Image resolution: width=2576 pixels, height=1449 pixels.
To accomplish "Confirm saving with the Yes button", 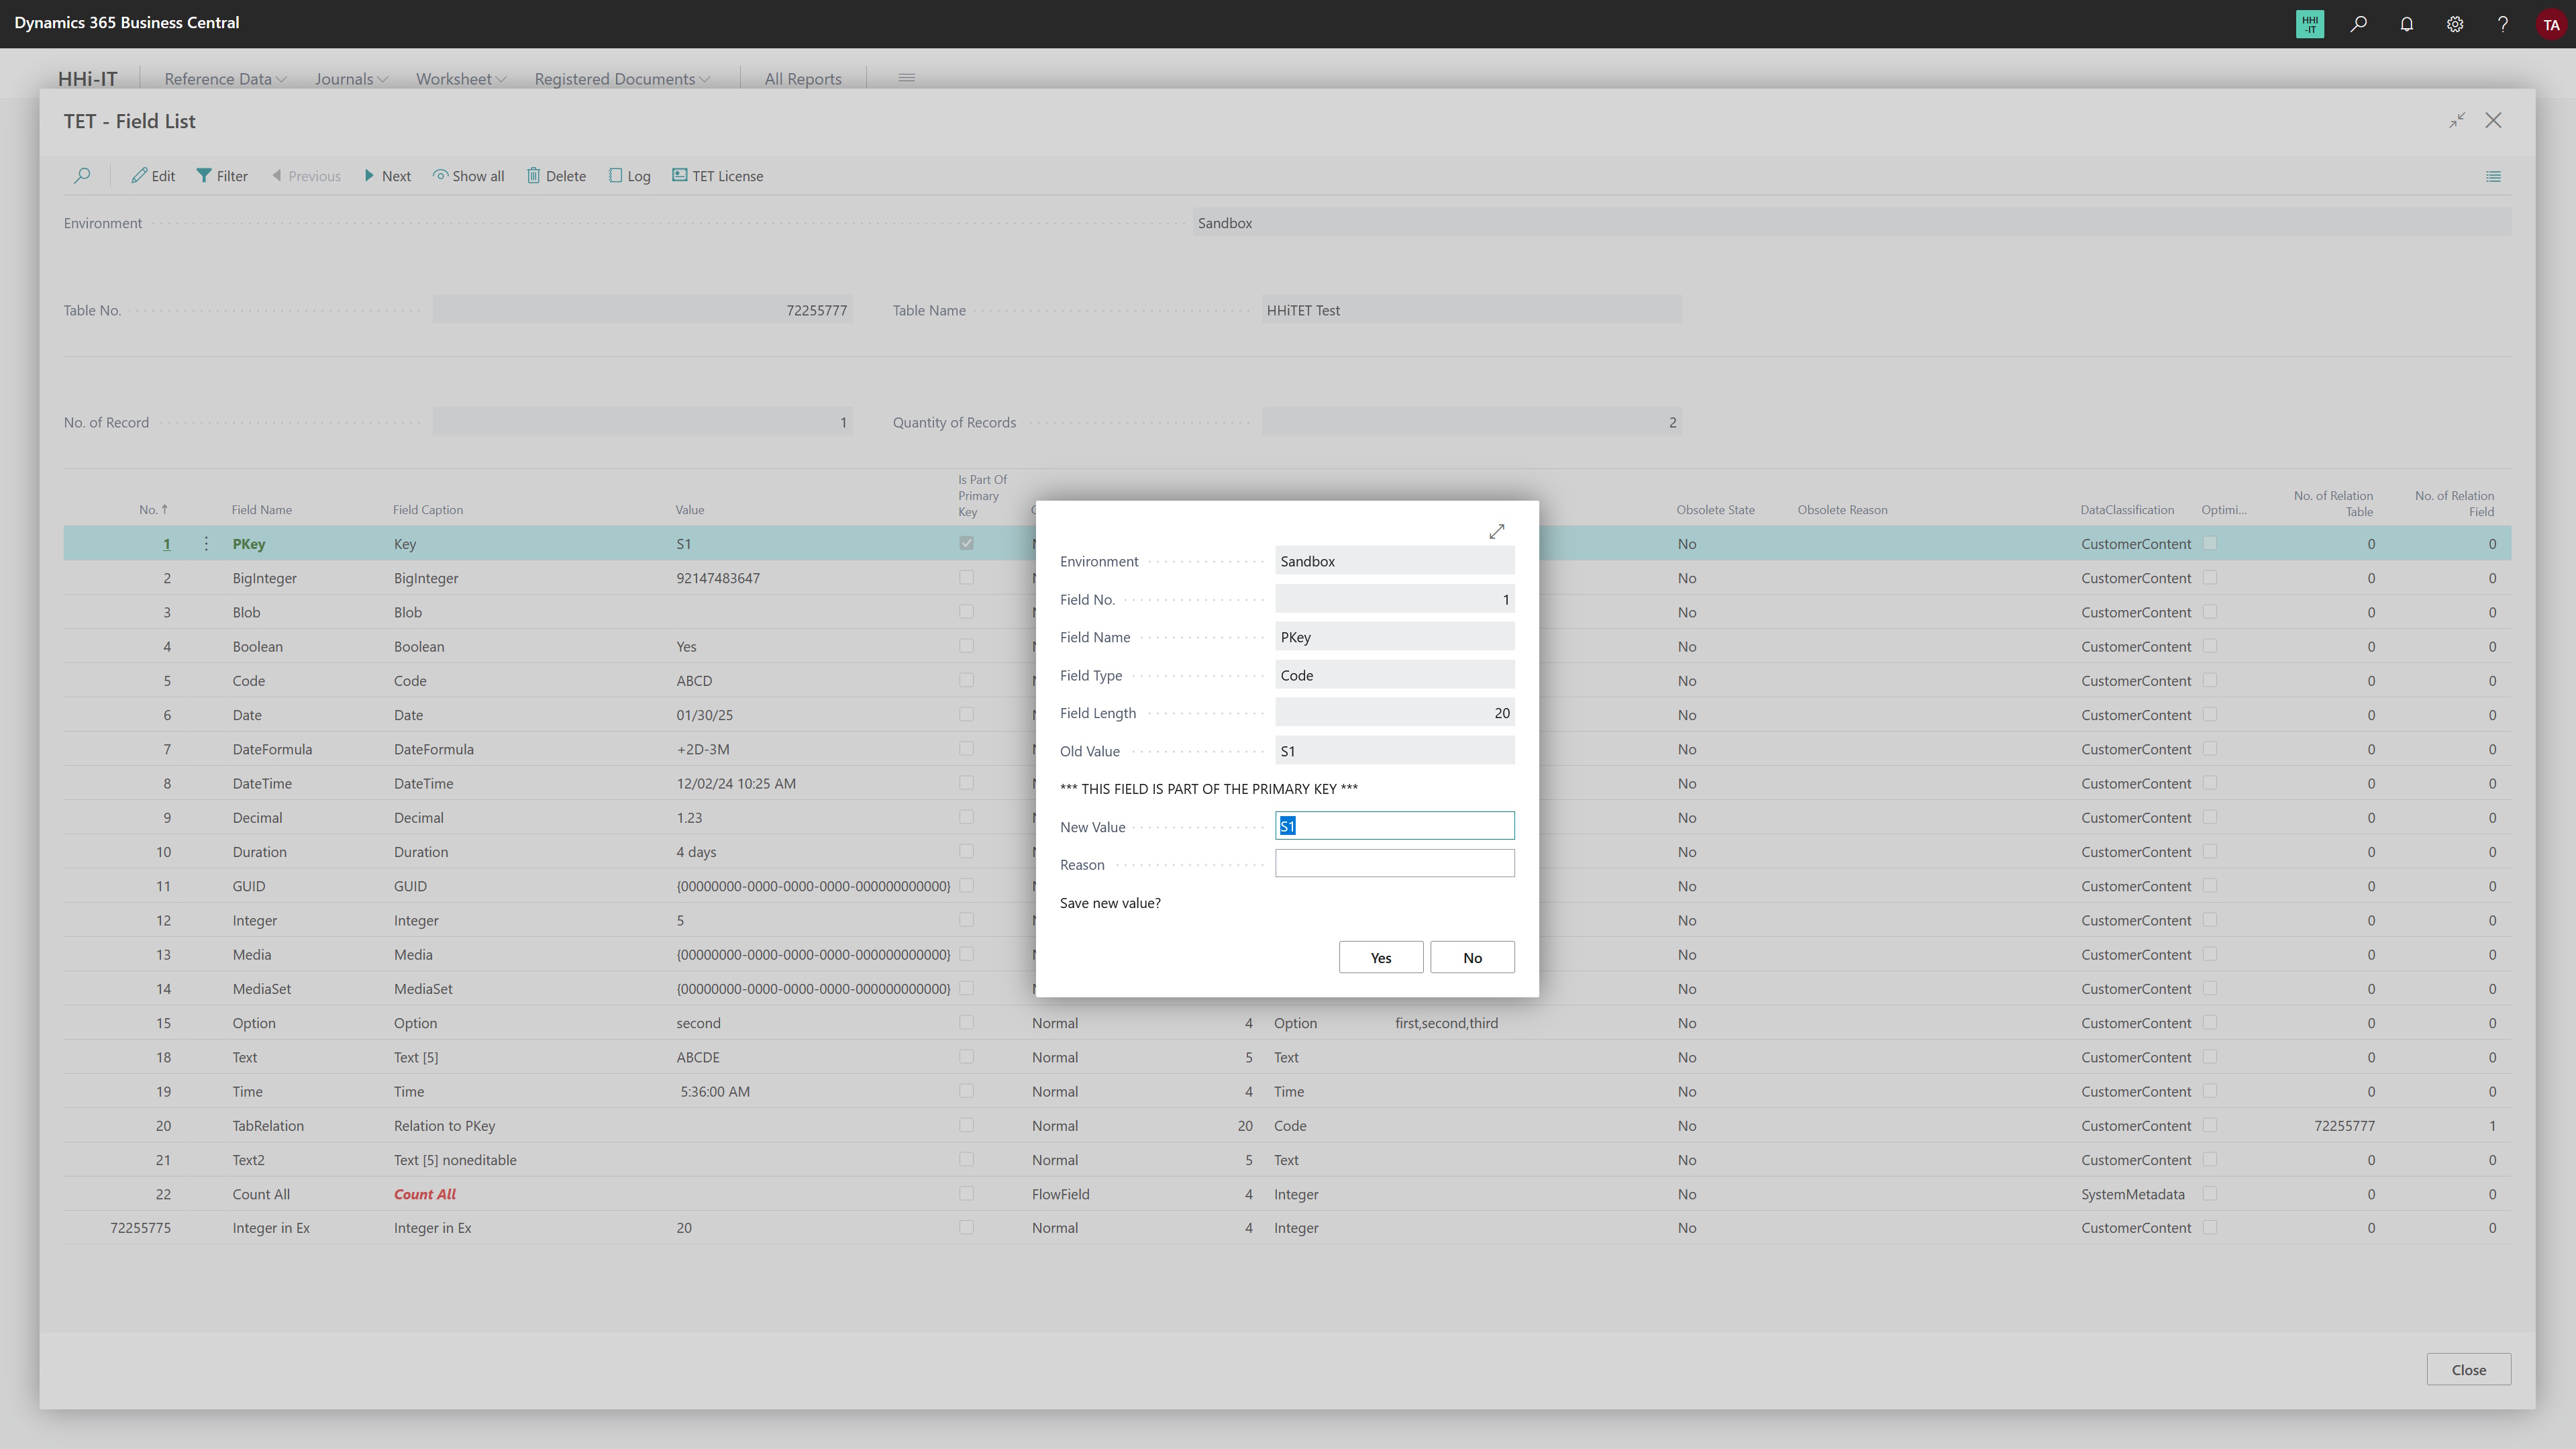I will (x=1380, y=958).
